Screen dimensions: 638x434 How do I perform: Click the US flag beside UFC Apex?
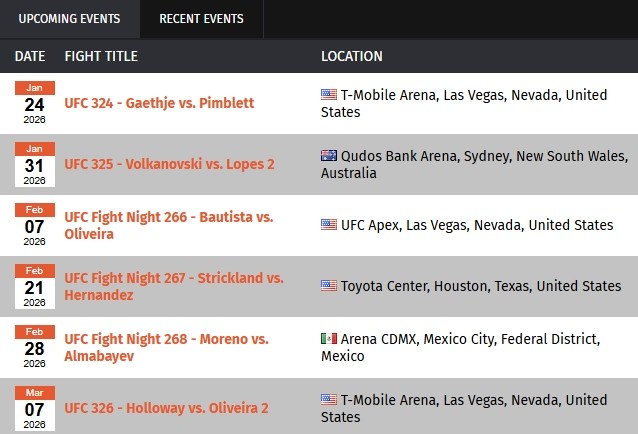coord(329,225)
